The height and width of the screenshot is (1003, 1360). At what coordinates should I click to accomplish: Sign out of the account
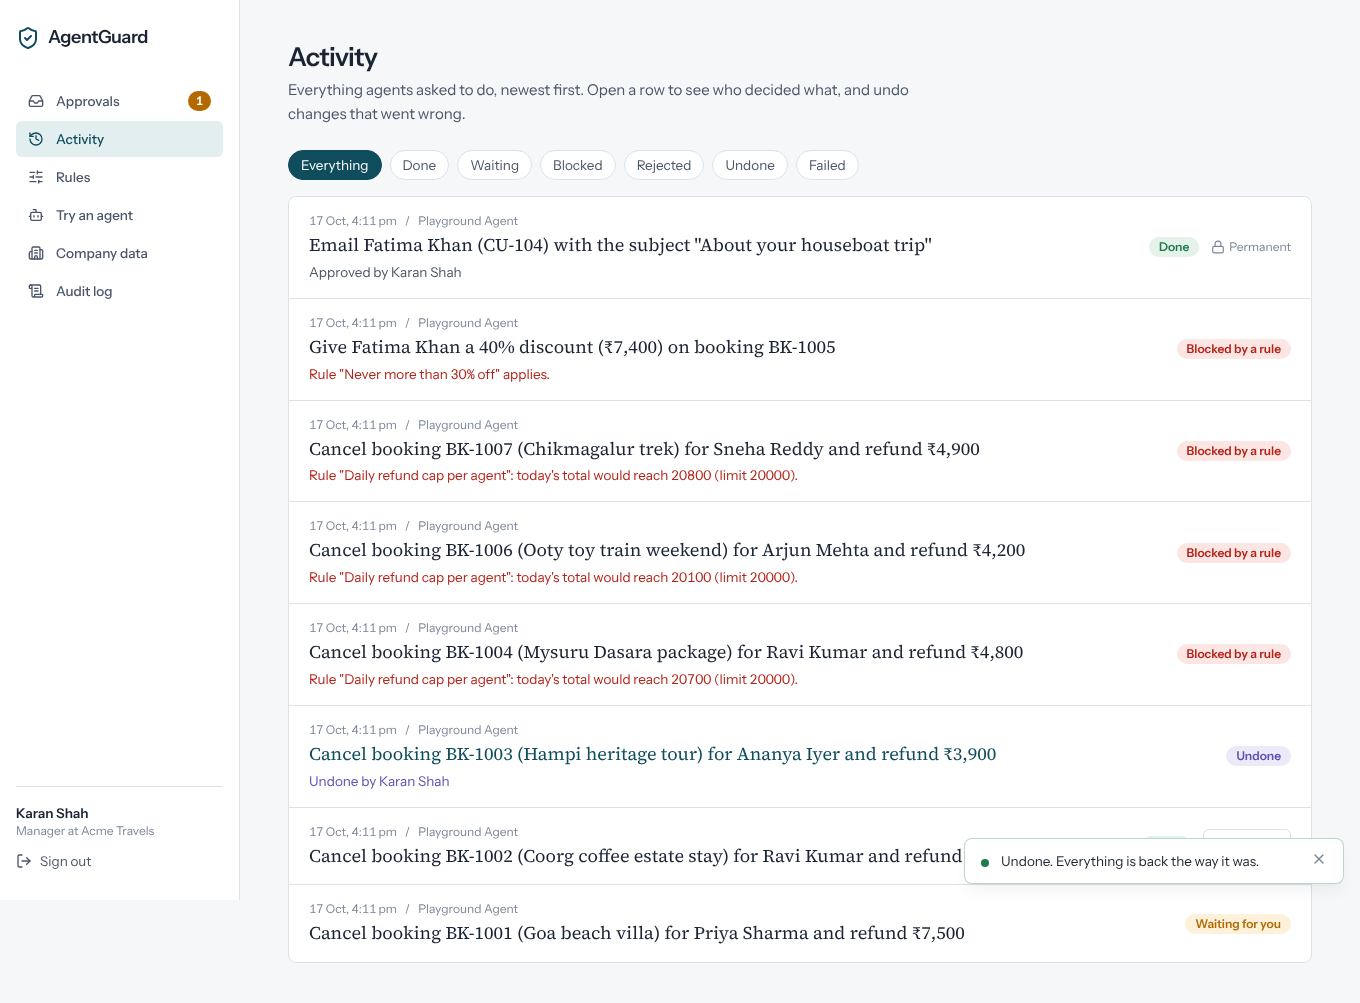(x=54, y=861)
